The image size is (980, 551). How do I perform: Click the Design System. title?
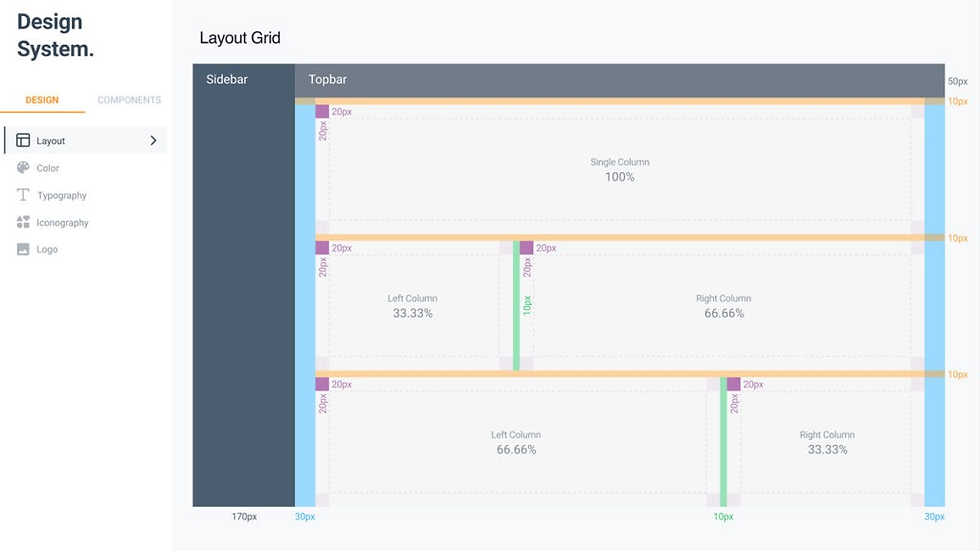point(55,35)
